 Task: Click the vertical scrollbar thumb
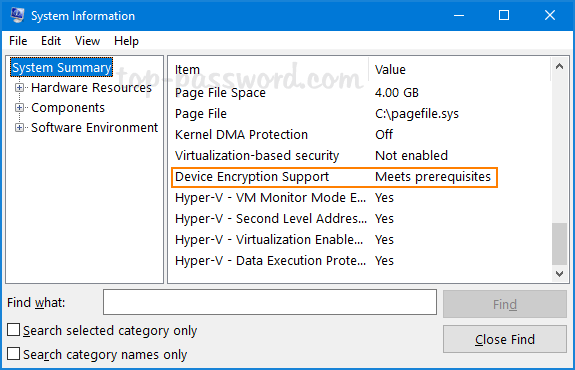(x=559, y=243)
